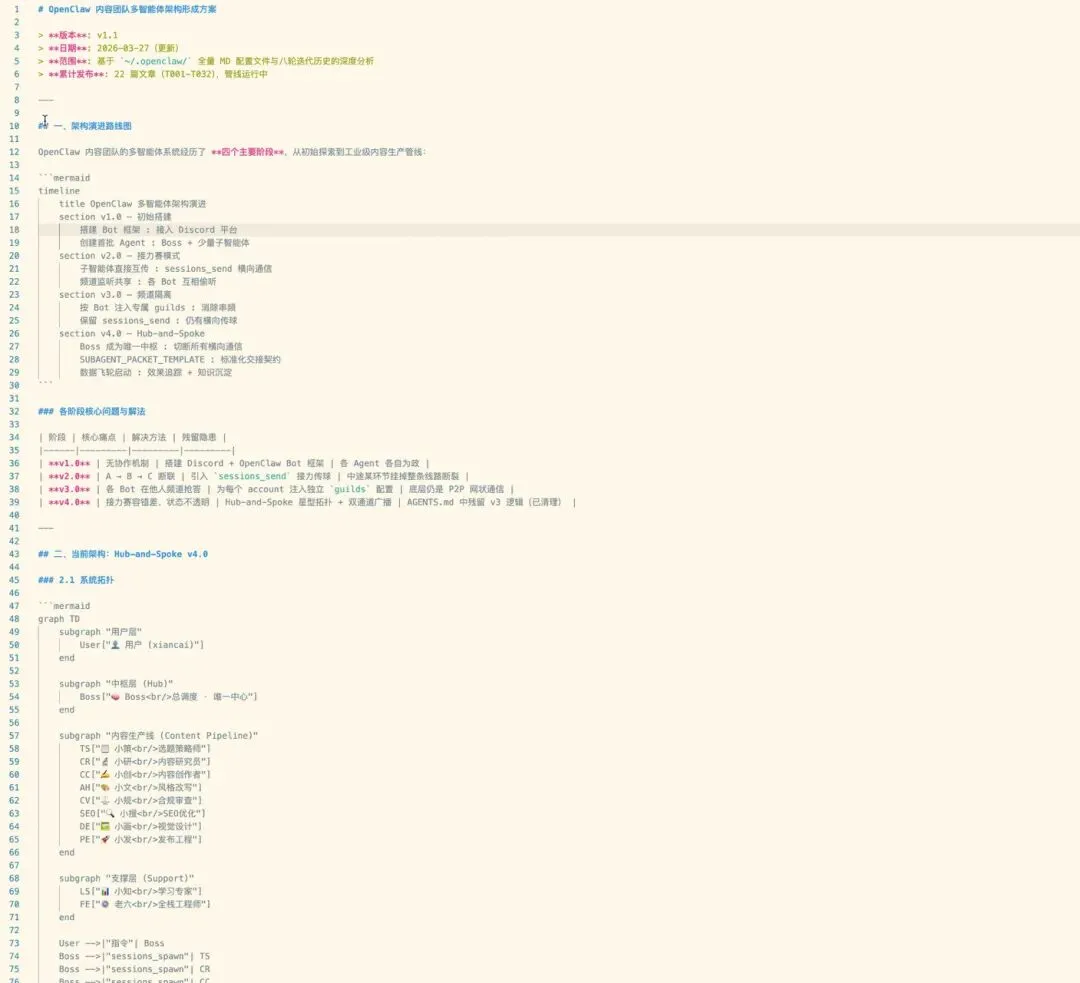
Task: Click line number 66 in the gutter
Action: 14,853
